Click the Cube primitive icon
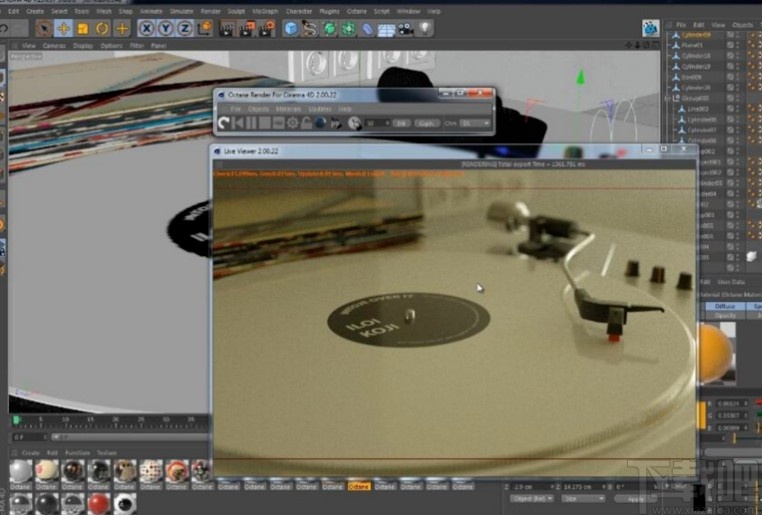 [x=291, y=29]
